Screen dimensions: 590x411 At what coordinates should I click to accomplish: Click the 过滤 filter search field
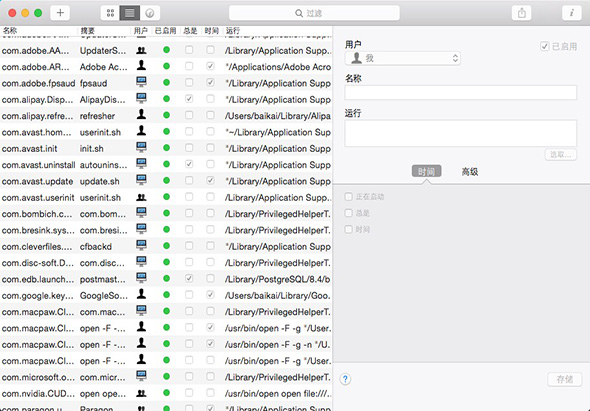coord(314,13)
